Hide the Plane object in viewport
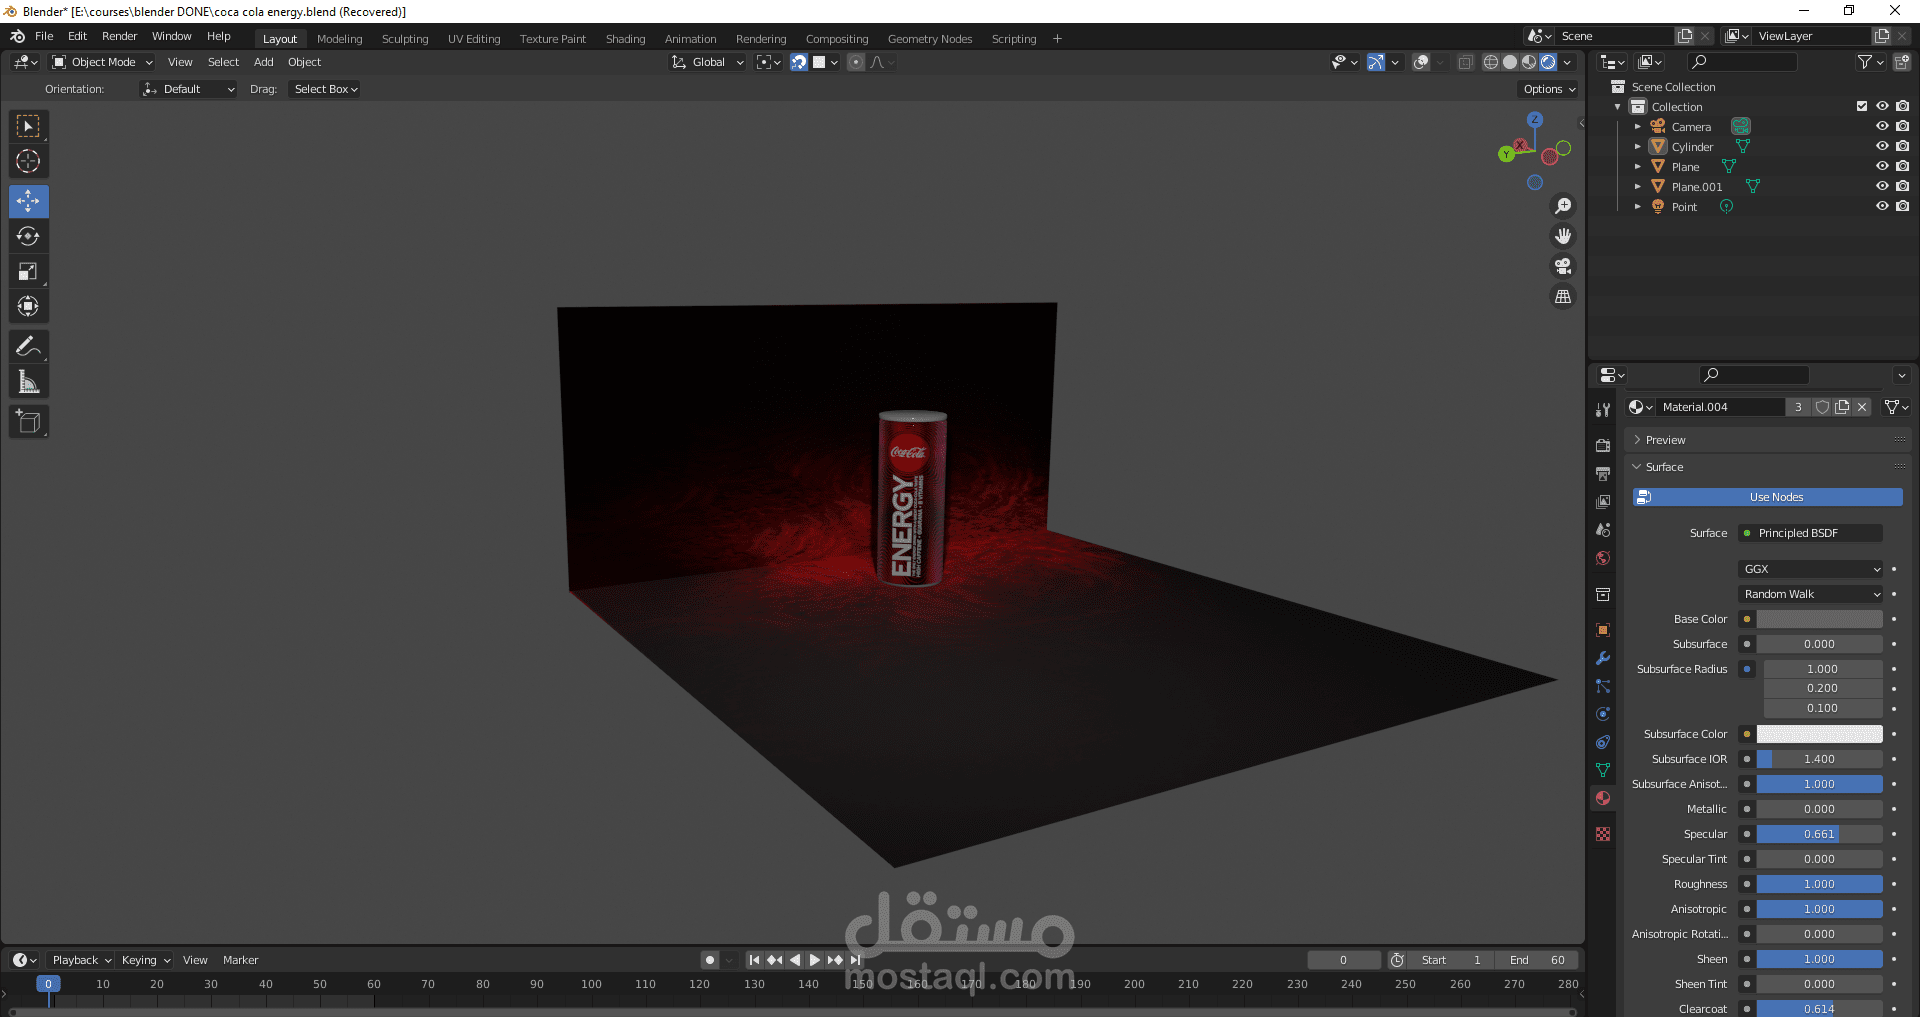1920x1017 pixels. coord(1882,167)
